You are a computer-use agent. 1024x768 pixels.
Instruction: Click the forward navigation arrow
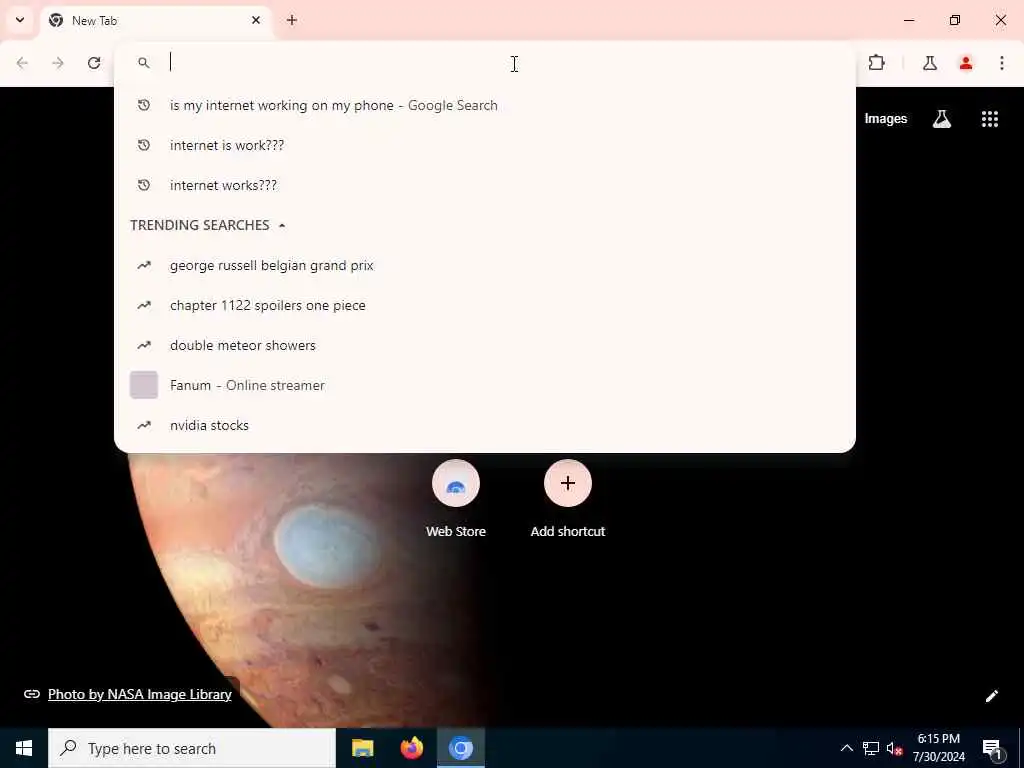(58, 63)
